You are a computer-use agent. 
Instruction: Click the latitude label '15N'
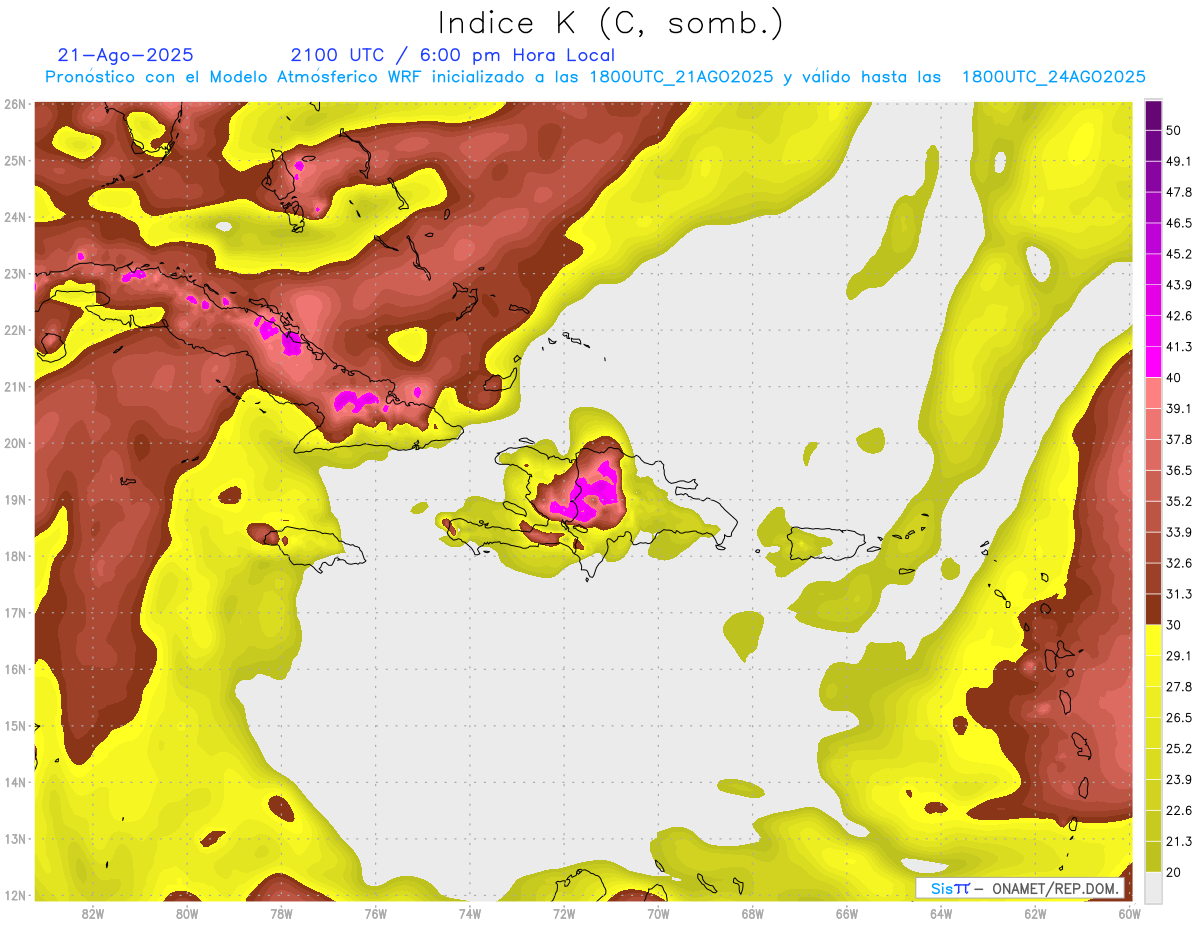[x=15, y=726]
